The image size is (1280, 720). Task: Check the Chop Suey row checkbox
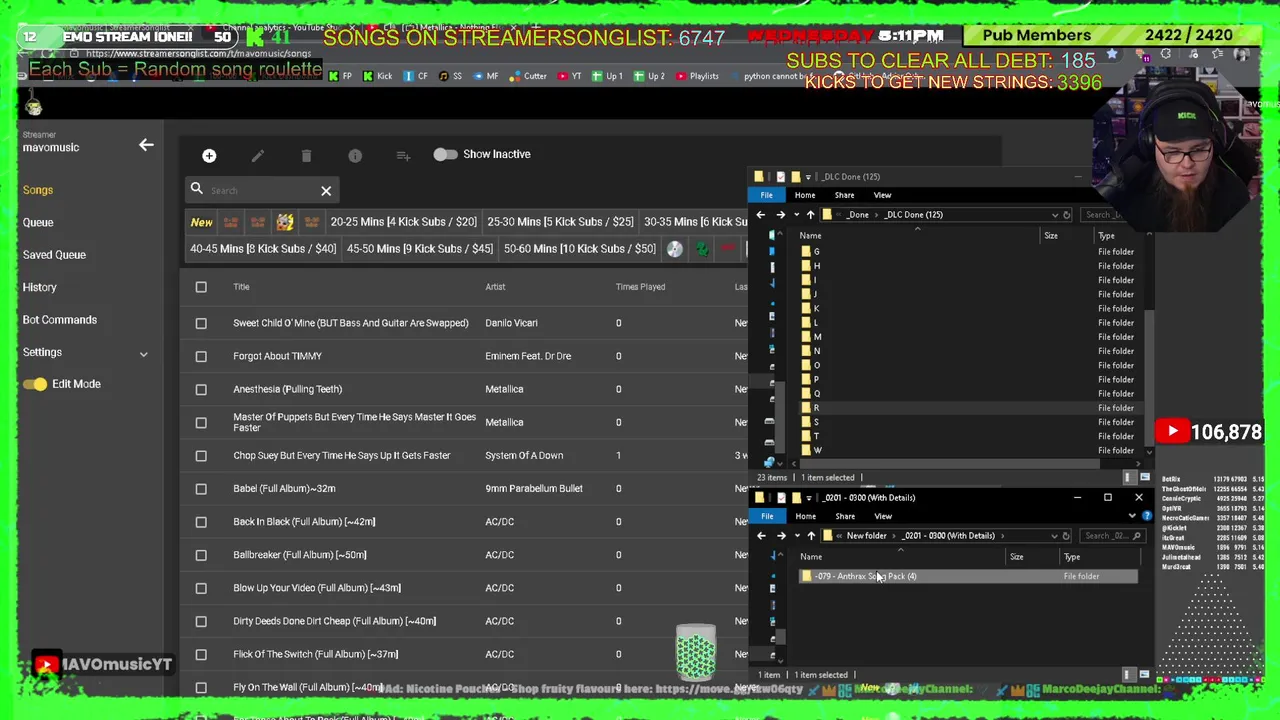coord(201,455)
